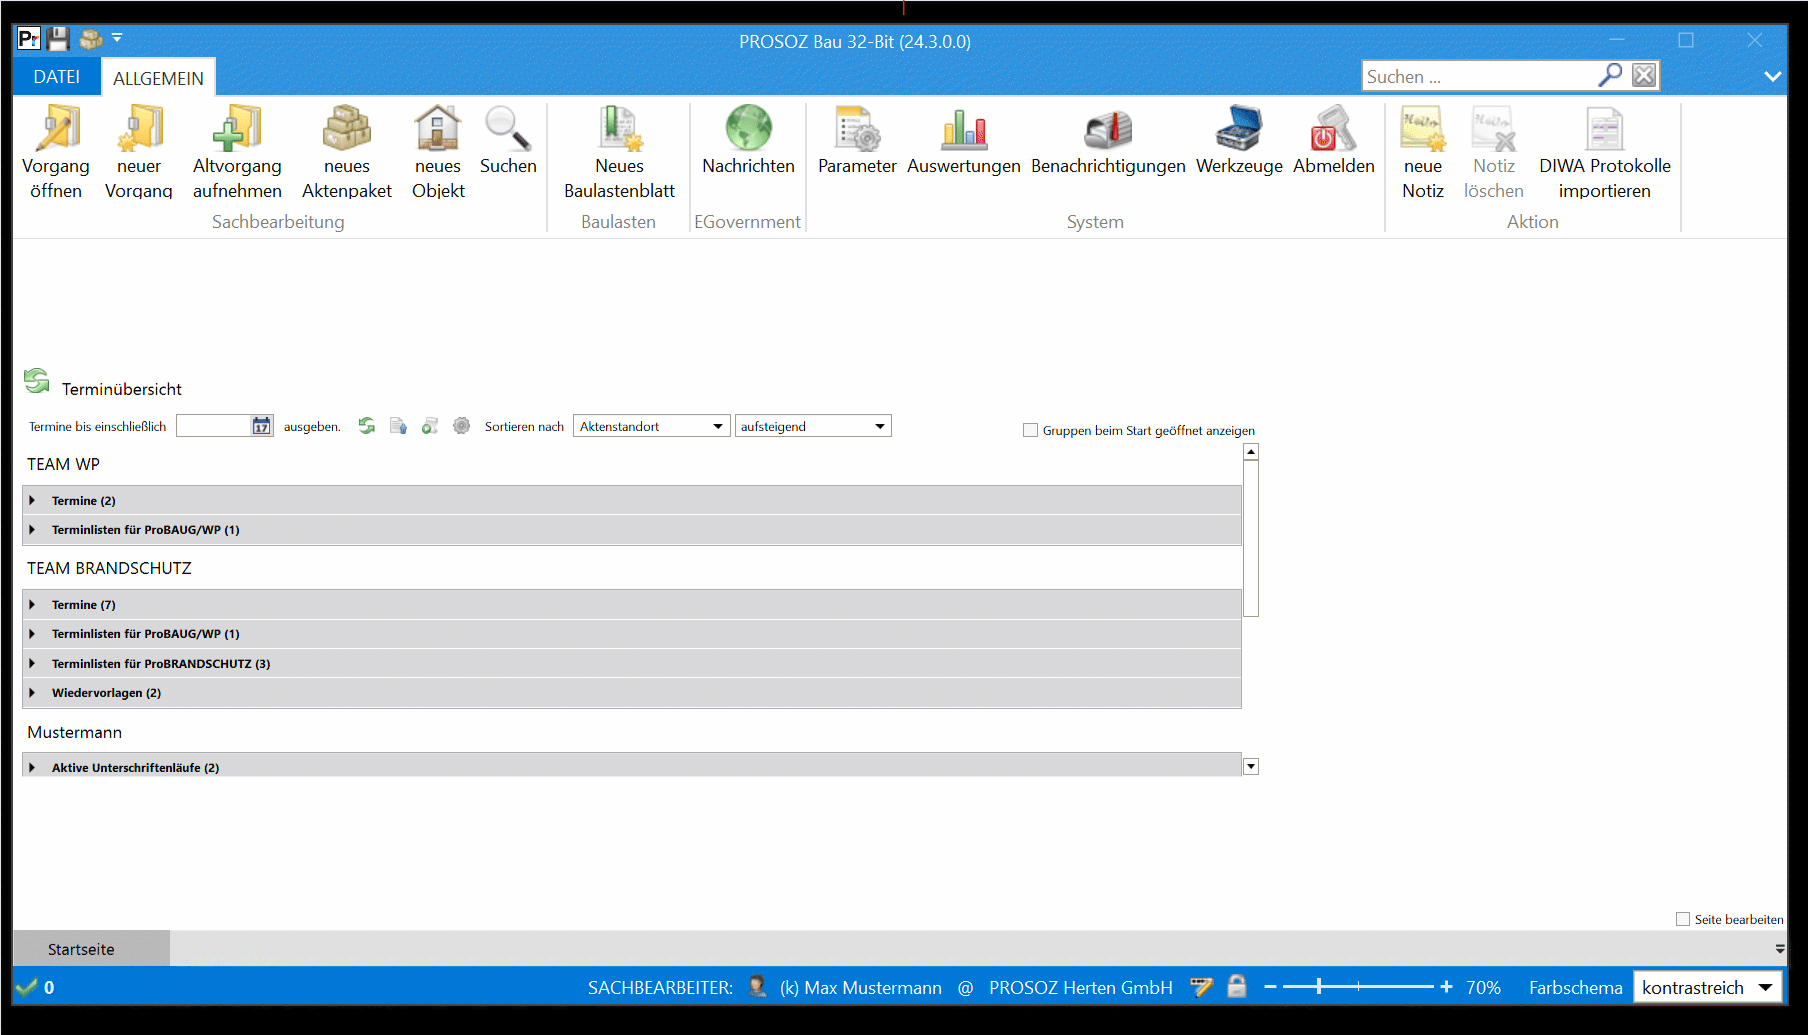The image size is (1808, 1035).
Task: Click zoom in plus button
Action: pyautogui.click(x=1446, y=987)
